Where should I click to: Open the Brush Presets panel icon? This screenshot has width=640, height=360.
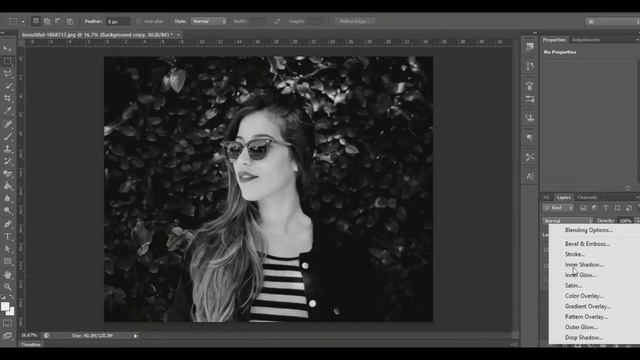[x=530, y=99]
